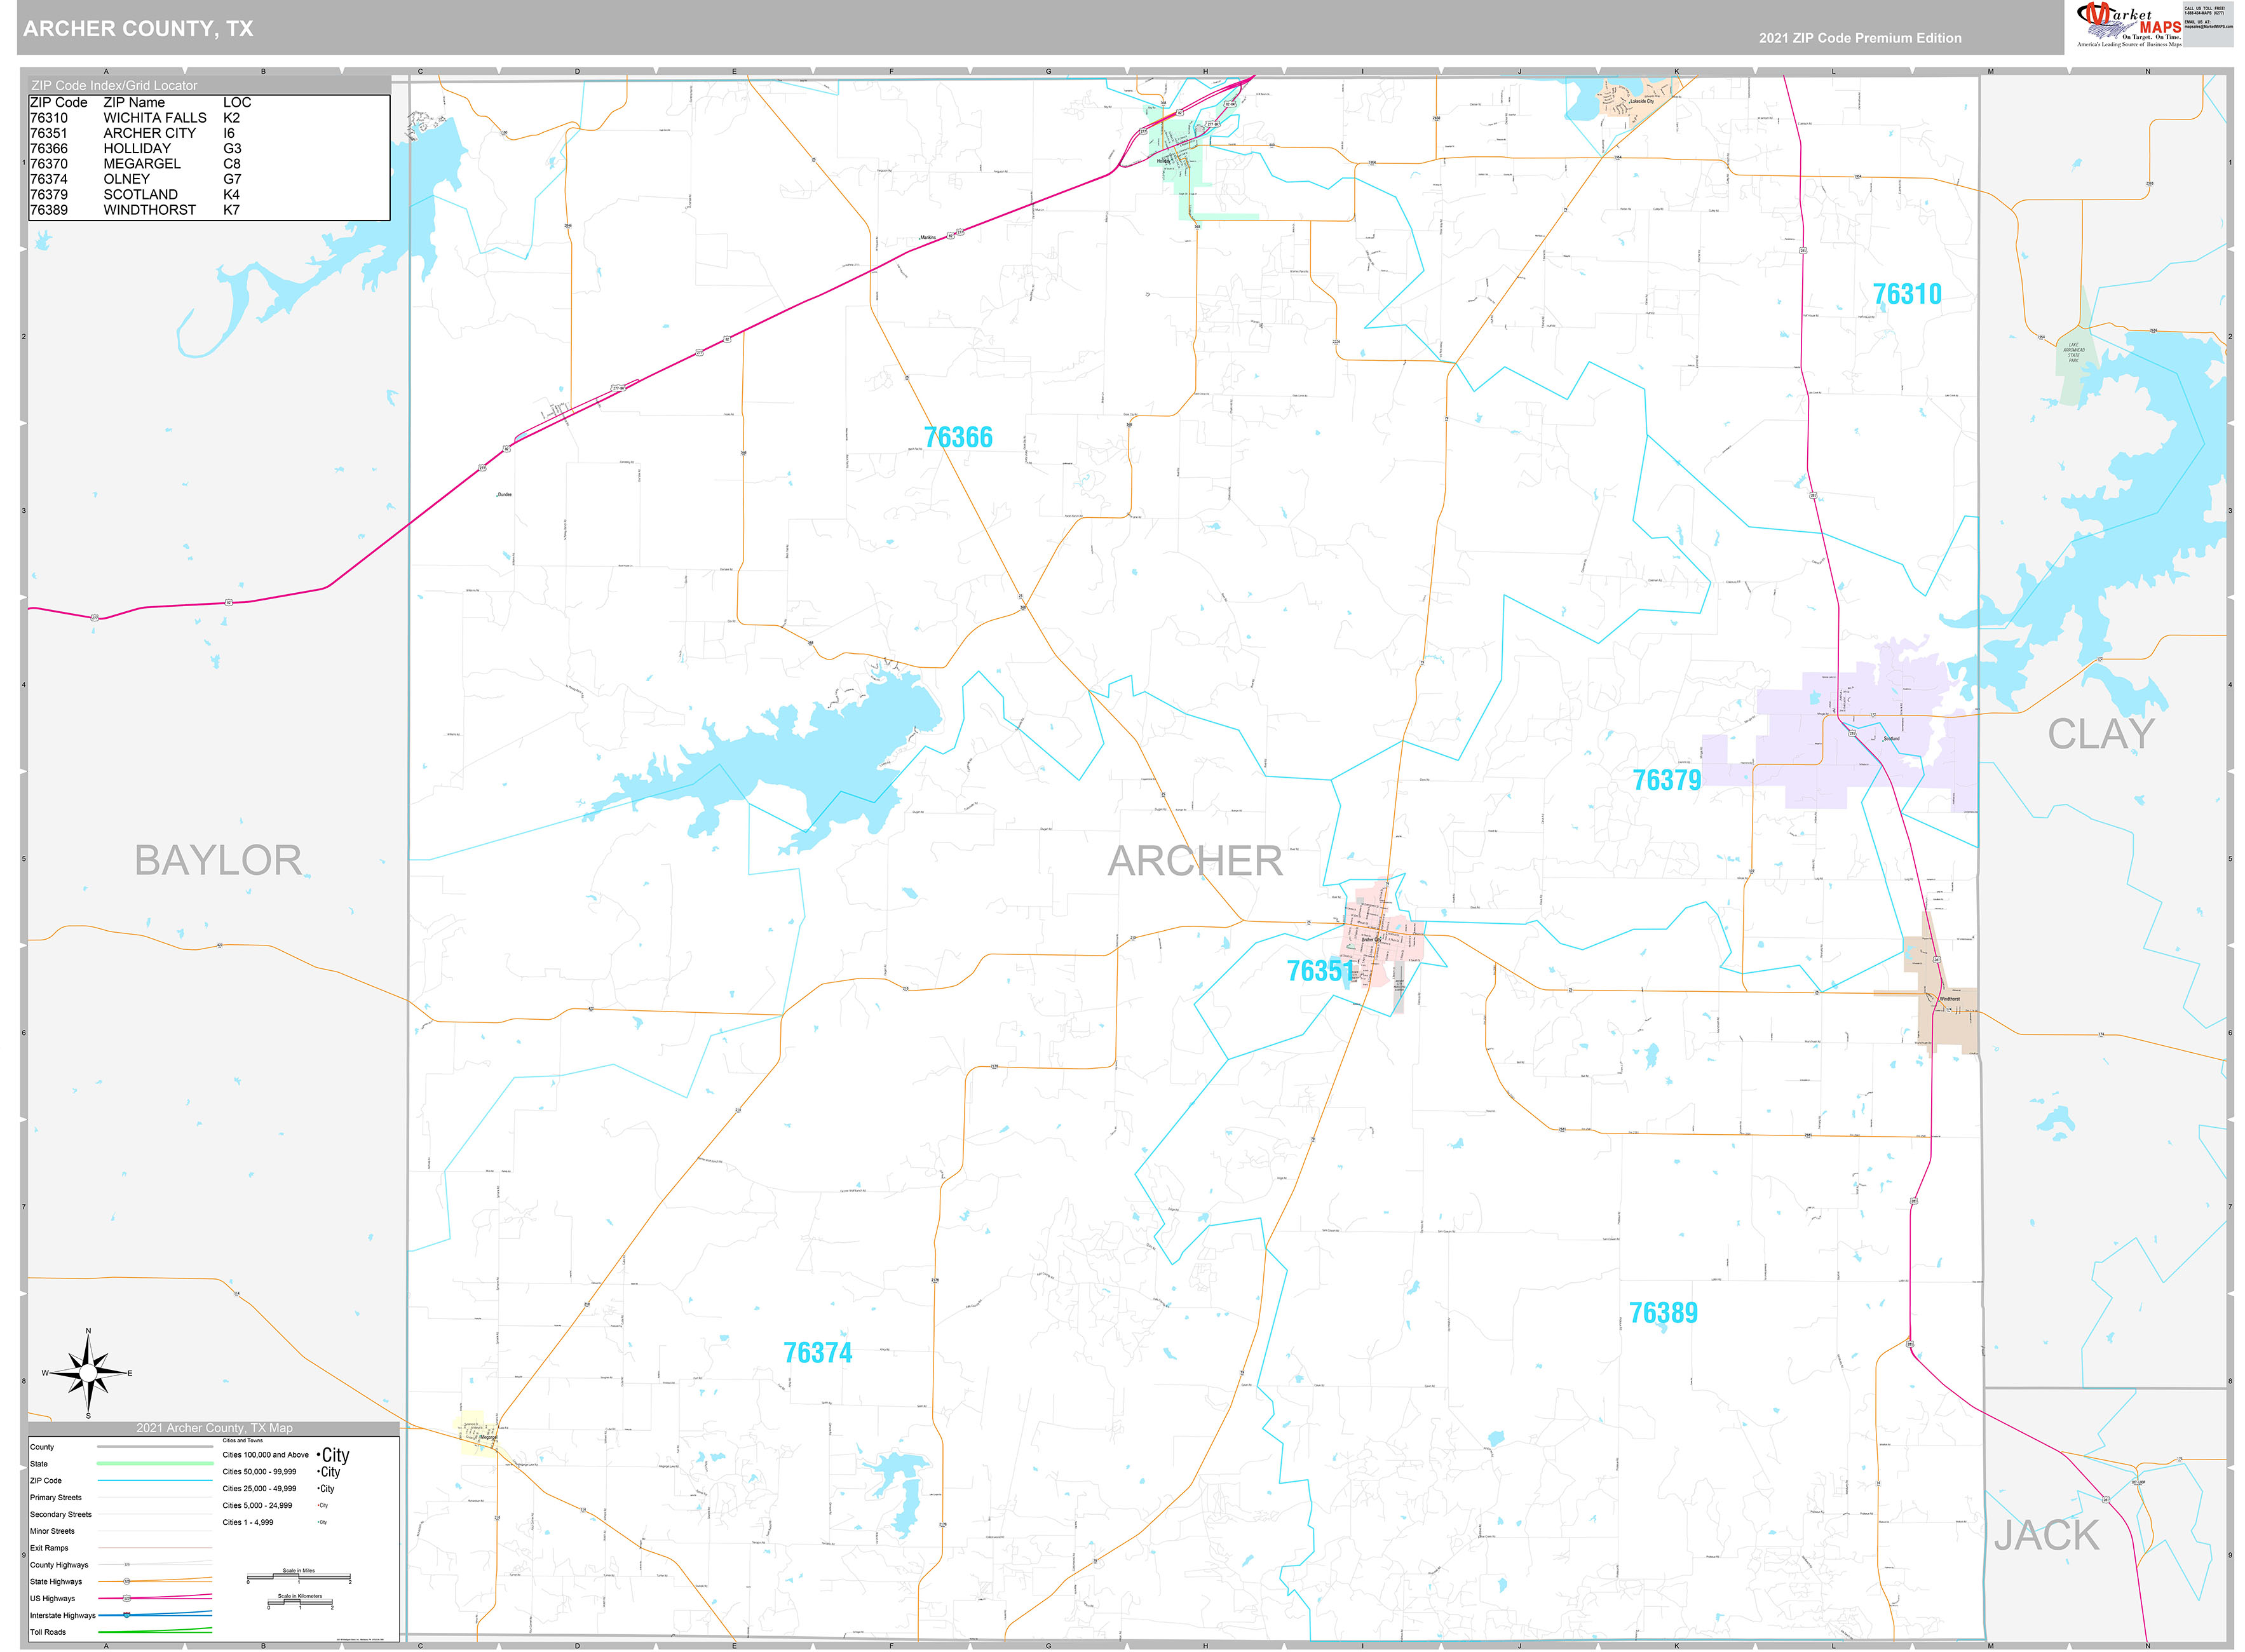The width and height of the screenshot is (2245, 1652).
Task: Click the US Highways shield symbol in legend
Action: (x=127, y=1599)
